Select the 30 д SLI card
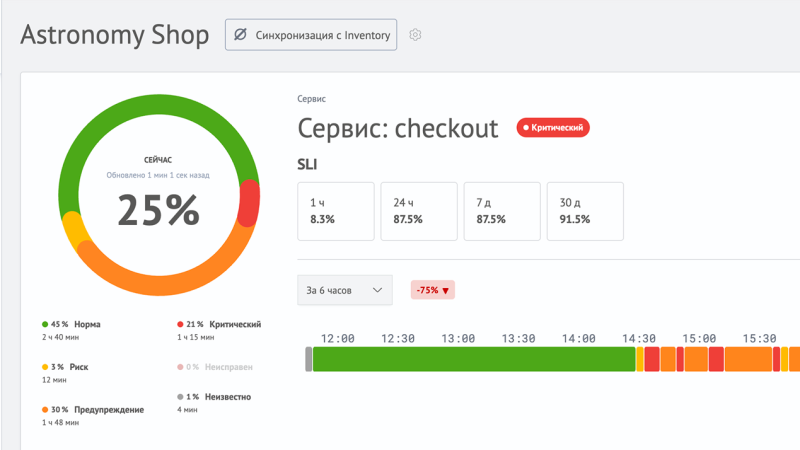 pos(585,211)
